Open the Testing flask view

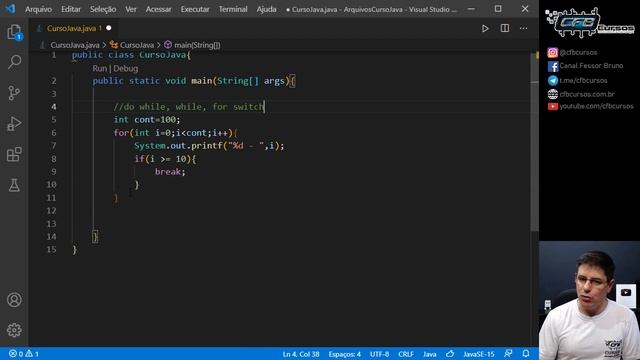pyautogui.click(x=14, y=185)
